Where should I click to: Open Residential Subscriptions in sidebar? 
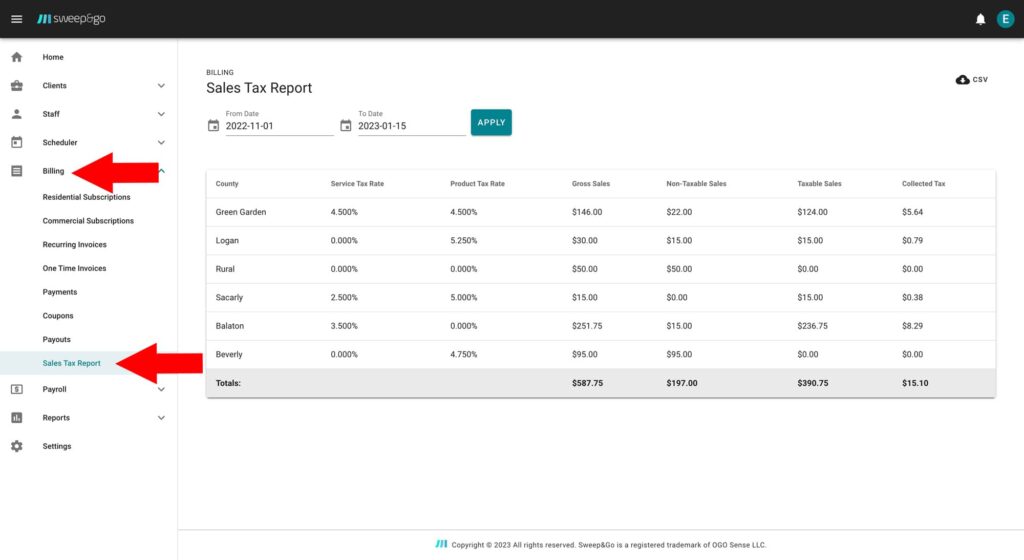86,197
